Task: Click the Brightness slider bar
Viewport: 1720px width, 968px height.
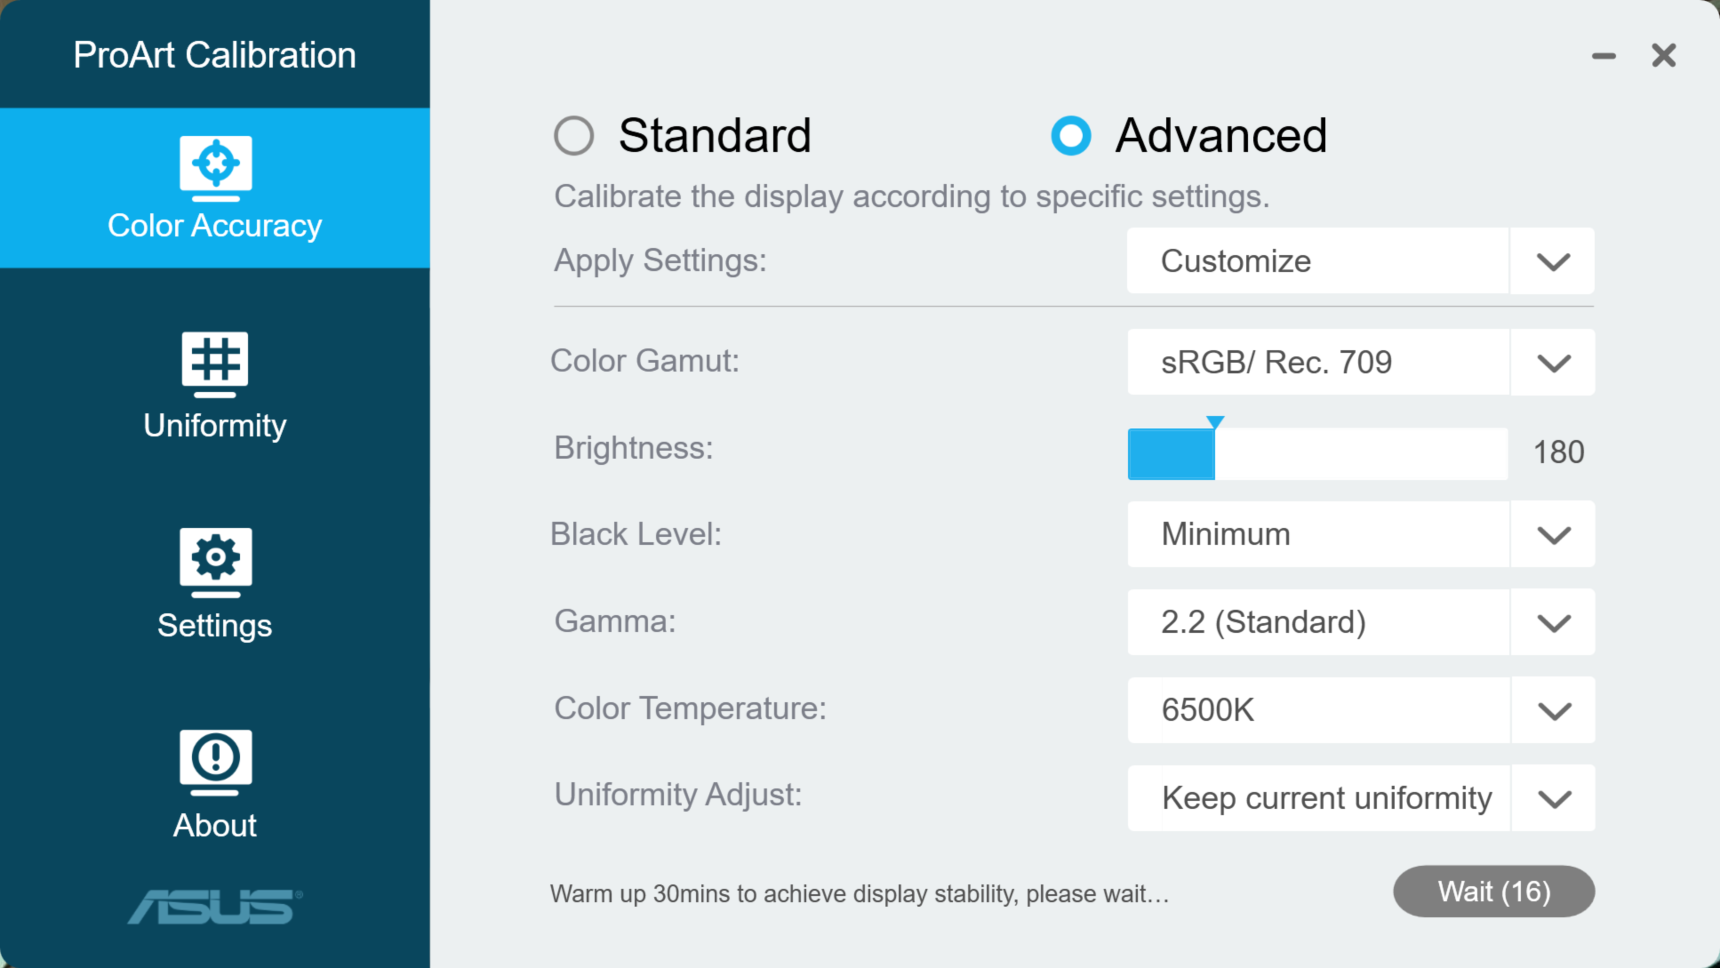Action: [x=1317, y=454]
